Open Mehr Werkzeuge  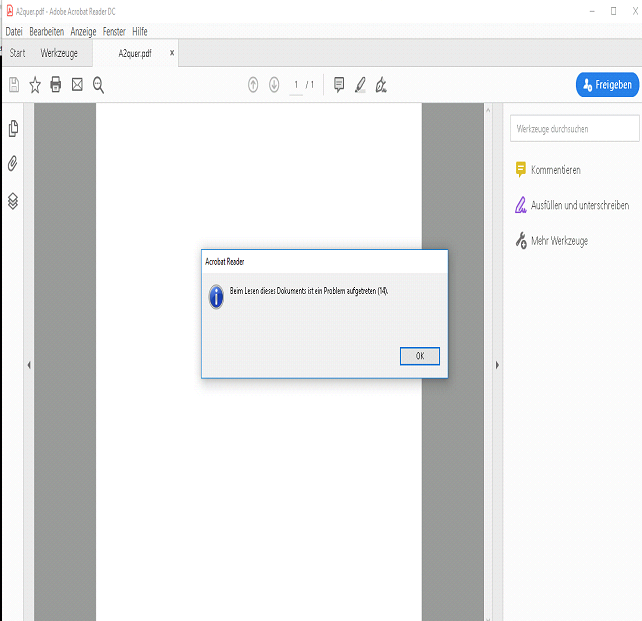(x=552, y=241)
